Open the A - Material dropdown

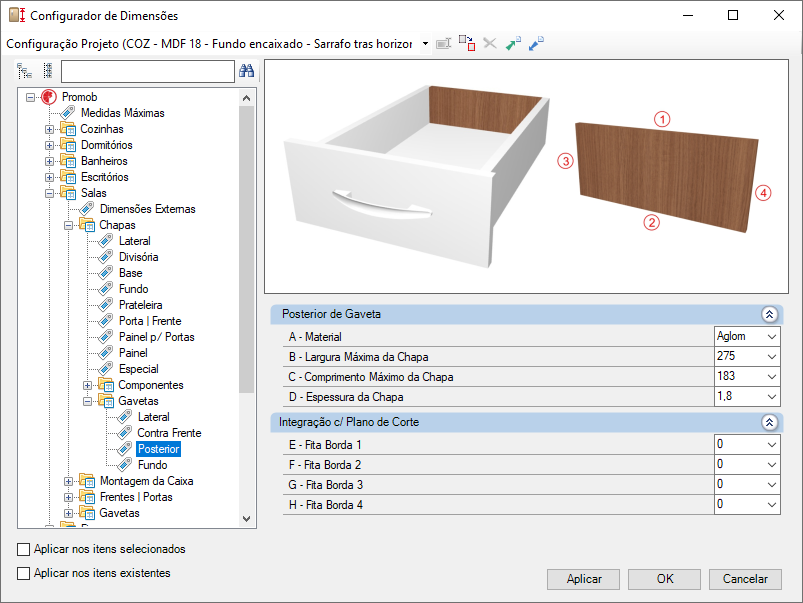[x=772, y=337]
